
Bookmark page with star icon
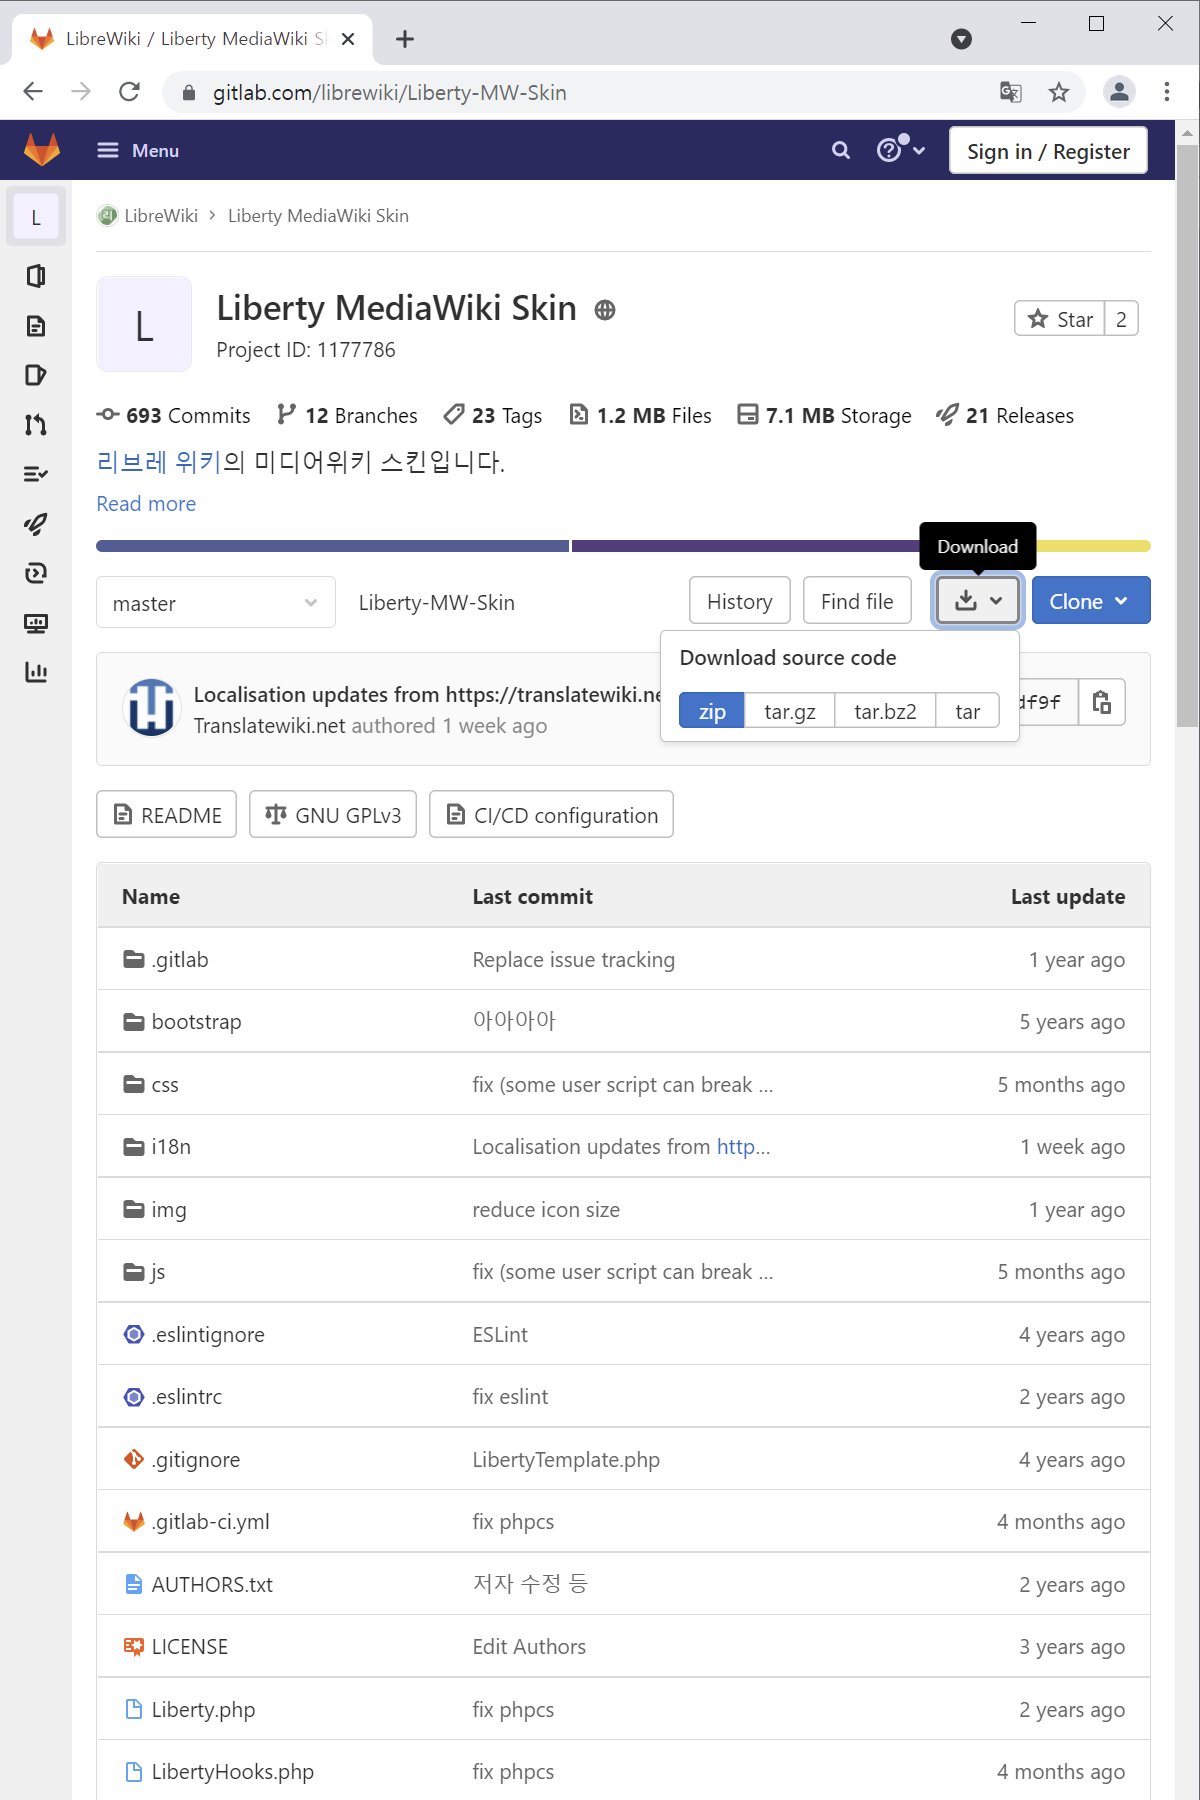(x=1059, y=92)
